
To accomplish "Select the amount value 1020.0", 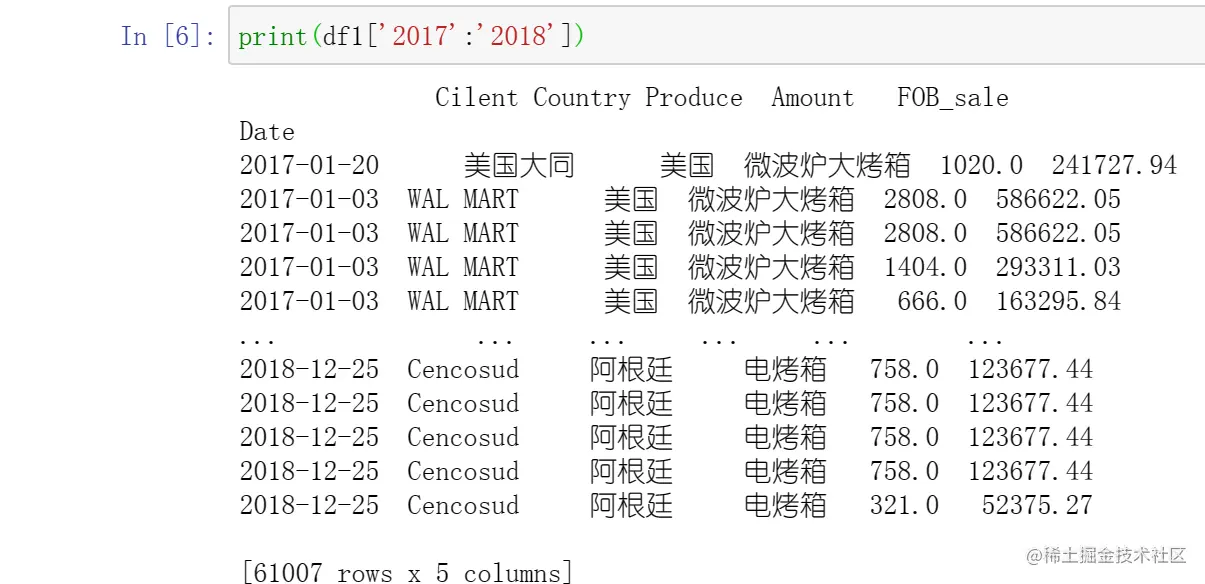I will click(981, 166).
